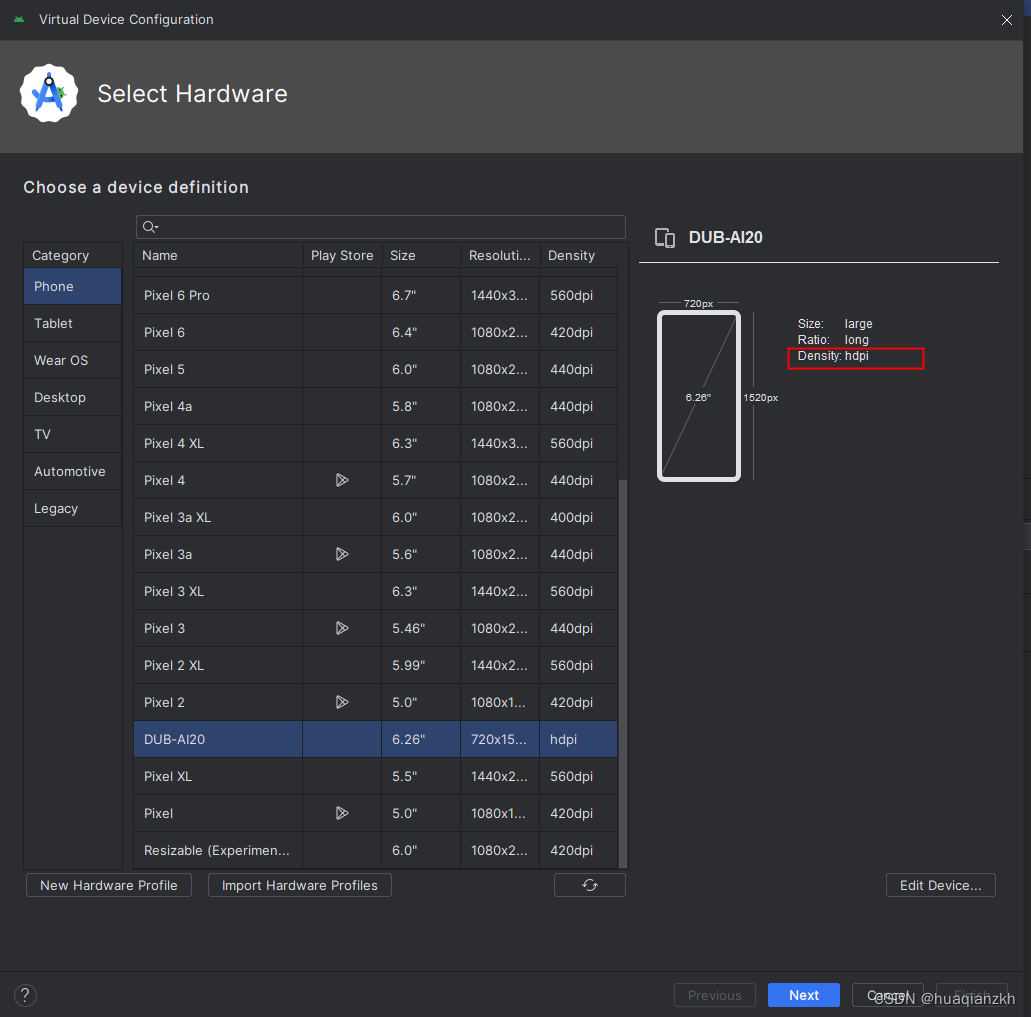Click the Edit Device button

pos(940,885)
